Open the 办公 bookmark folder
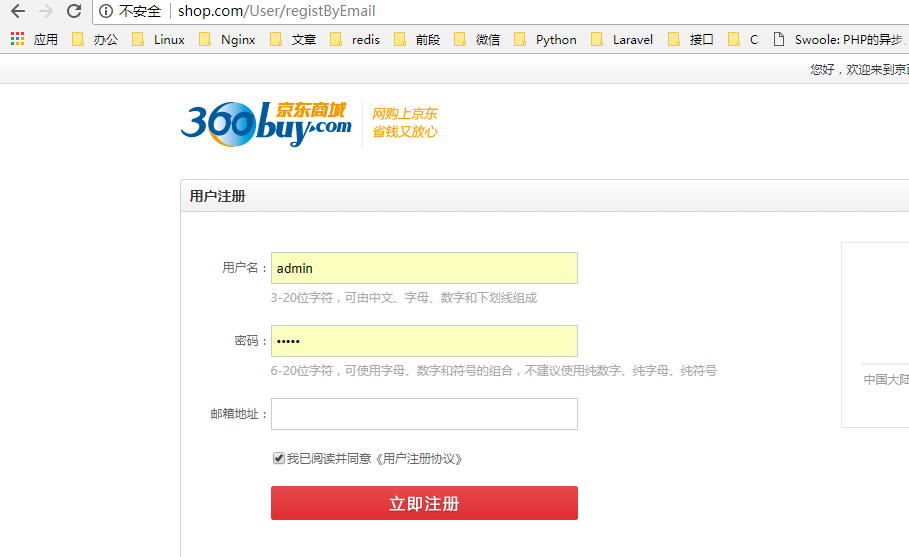 pyautogui.click(x=96, y=40)
